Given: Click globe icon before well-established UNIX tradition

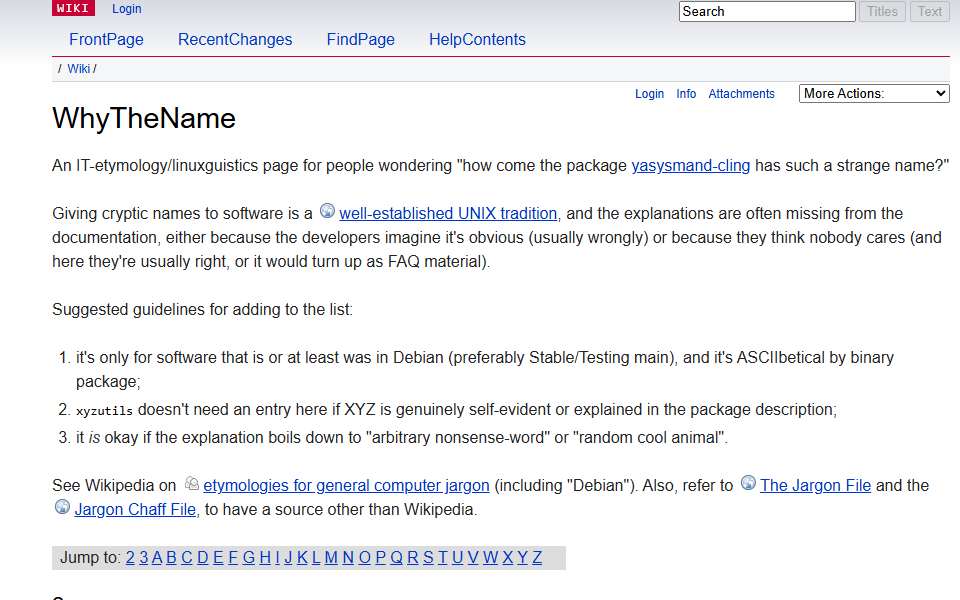Looking at the screenshot, I should (328, 211).
